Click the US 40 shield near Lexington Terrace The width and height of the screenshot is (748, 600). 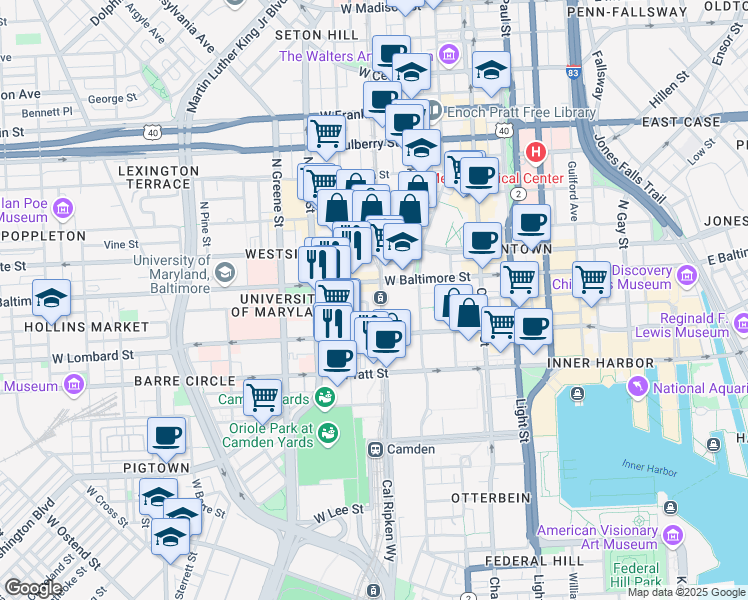tap(153, 133)
